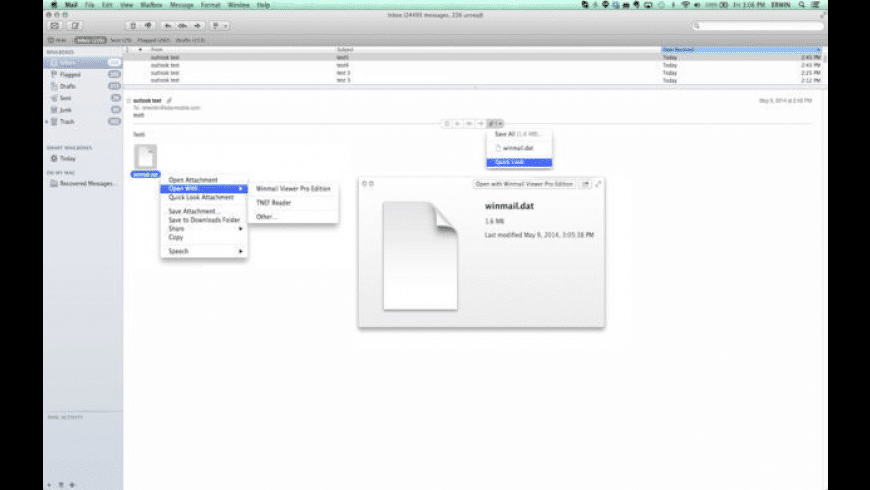The image size is (870, 490).
Task: Choose Quick Look in attachment popup
Action: click(519, 162)
